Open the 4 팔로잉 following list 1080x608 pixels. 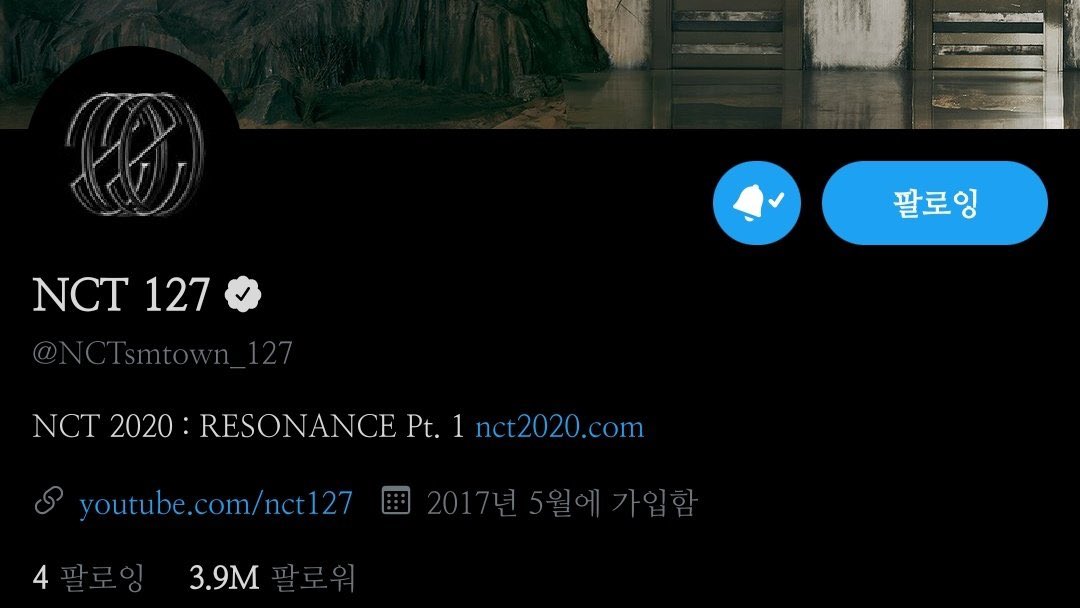(88, 577)
